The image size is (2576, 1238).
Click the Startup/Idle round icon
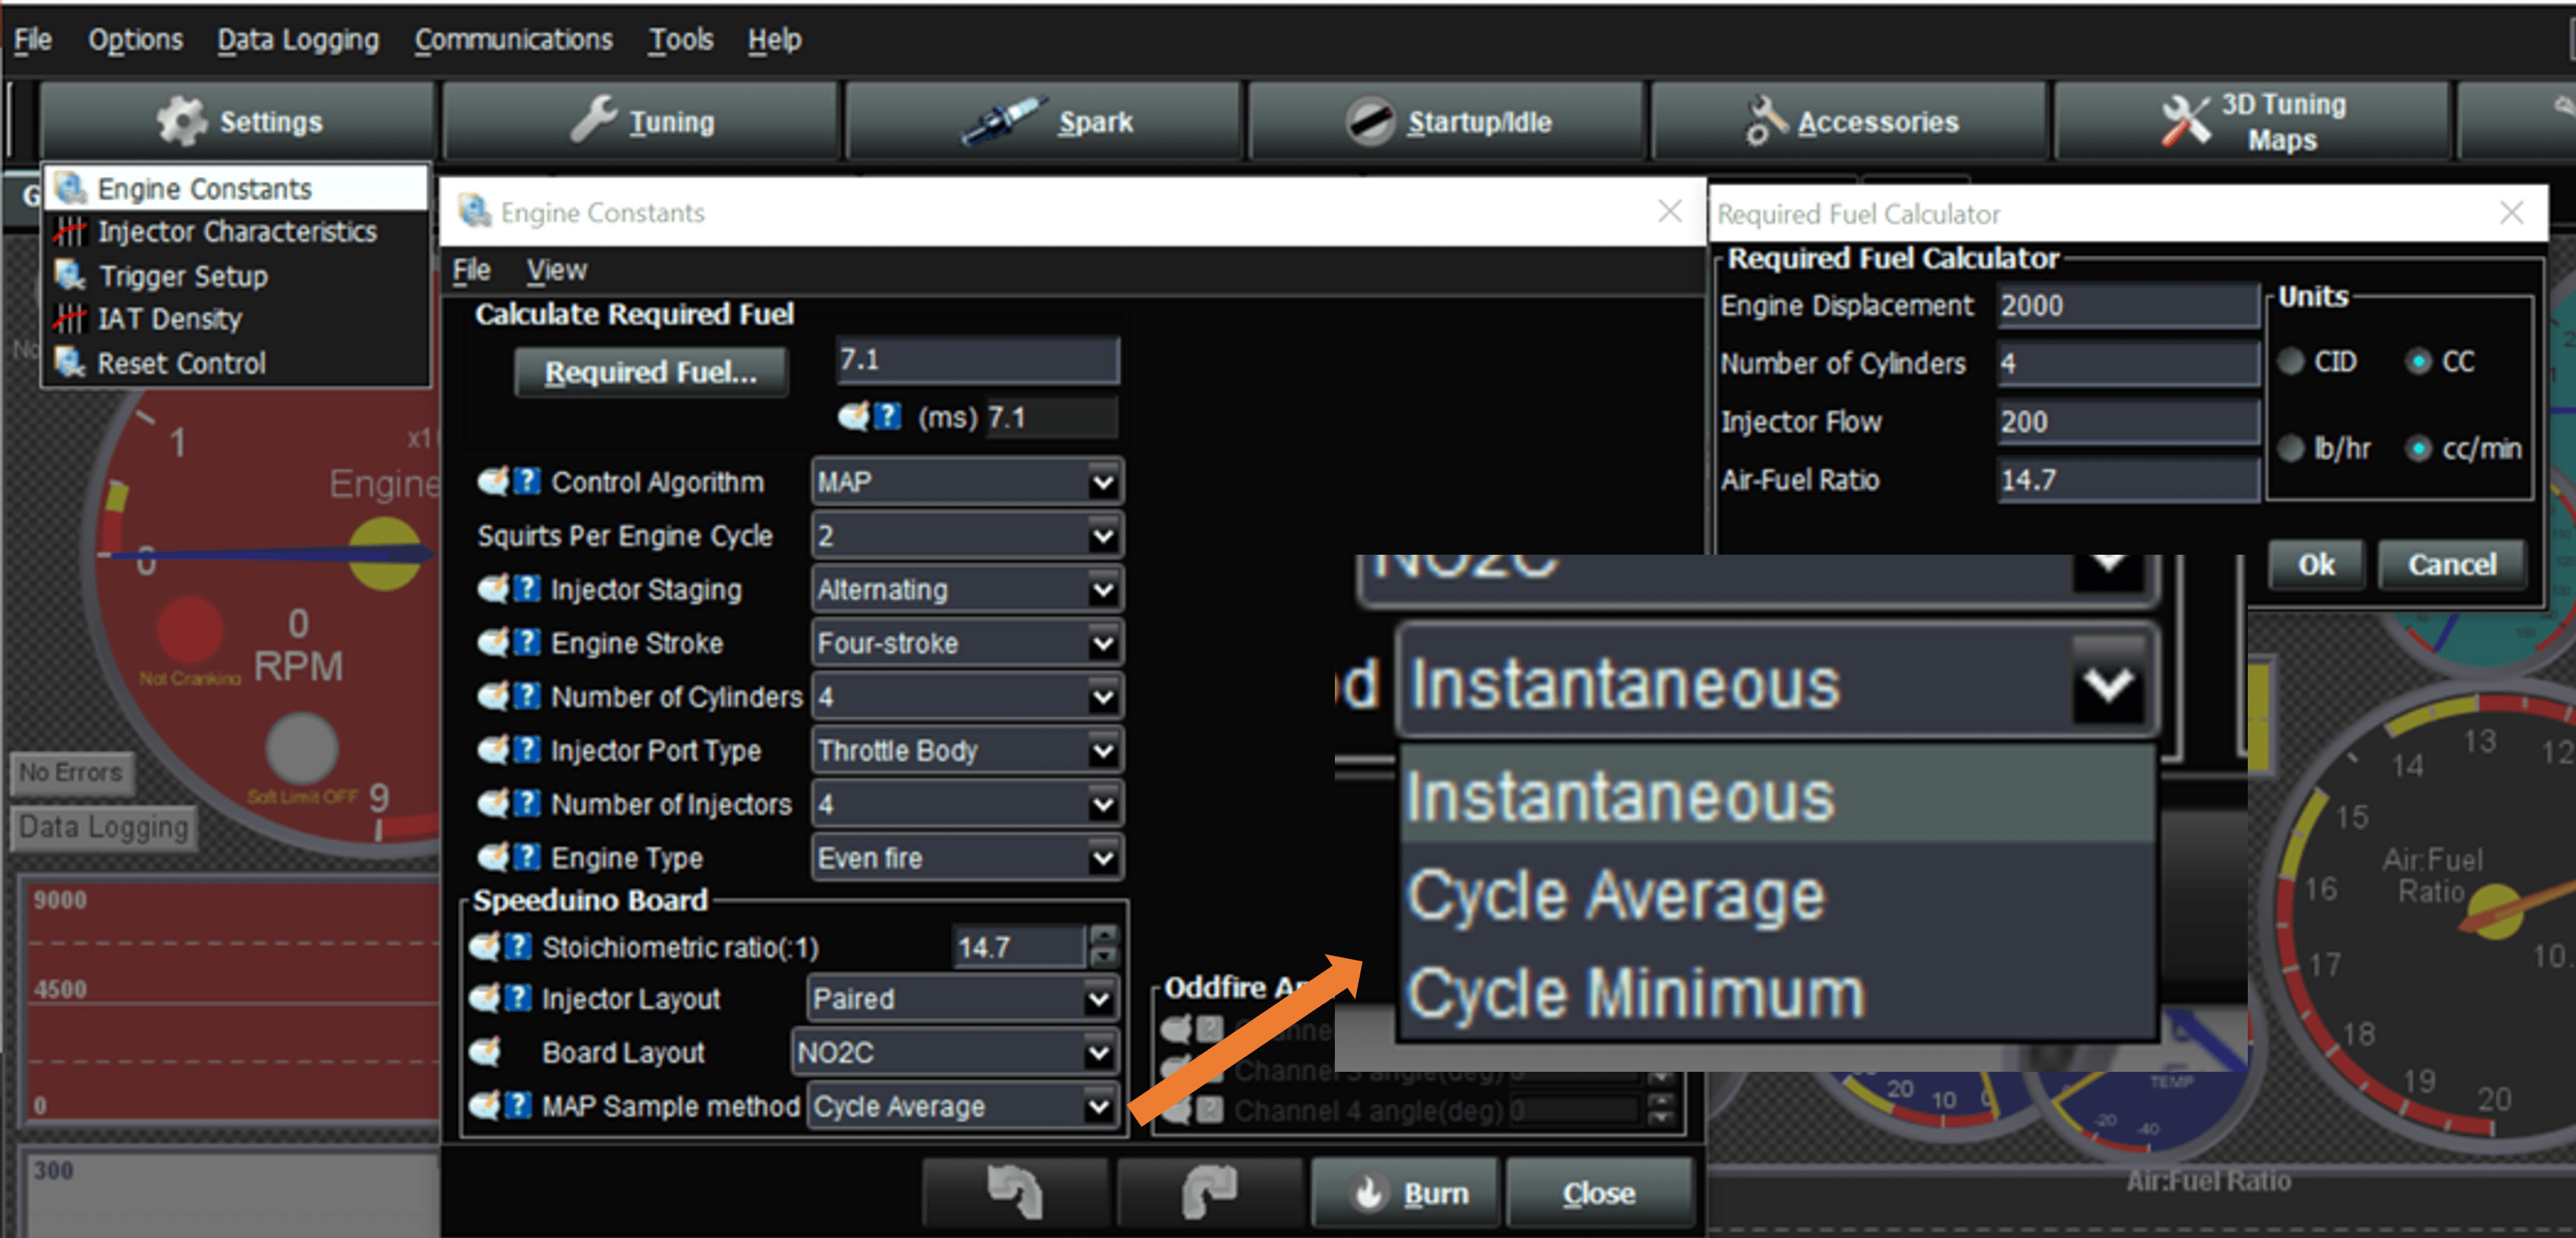1369,121
